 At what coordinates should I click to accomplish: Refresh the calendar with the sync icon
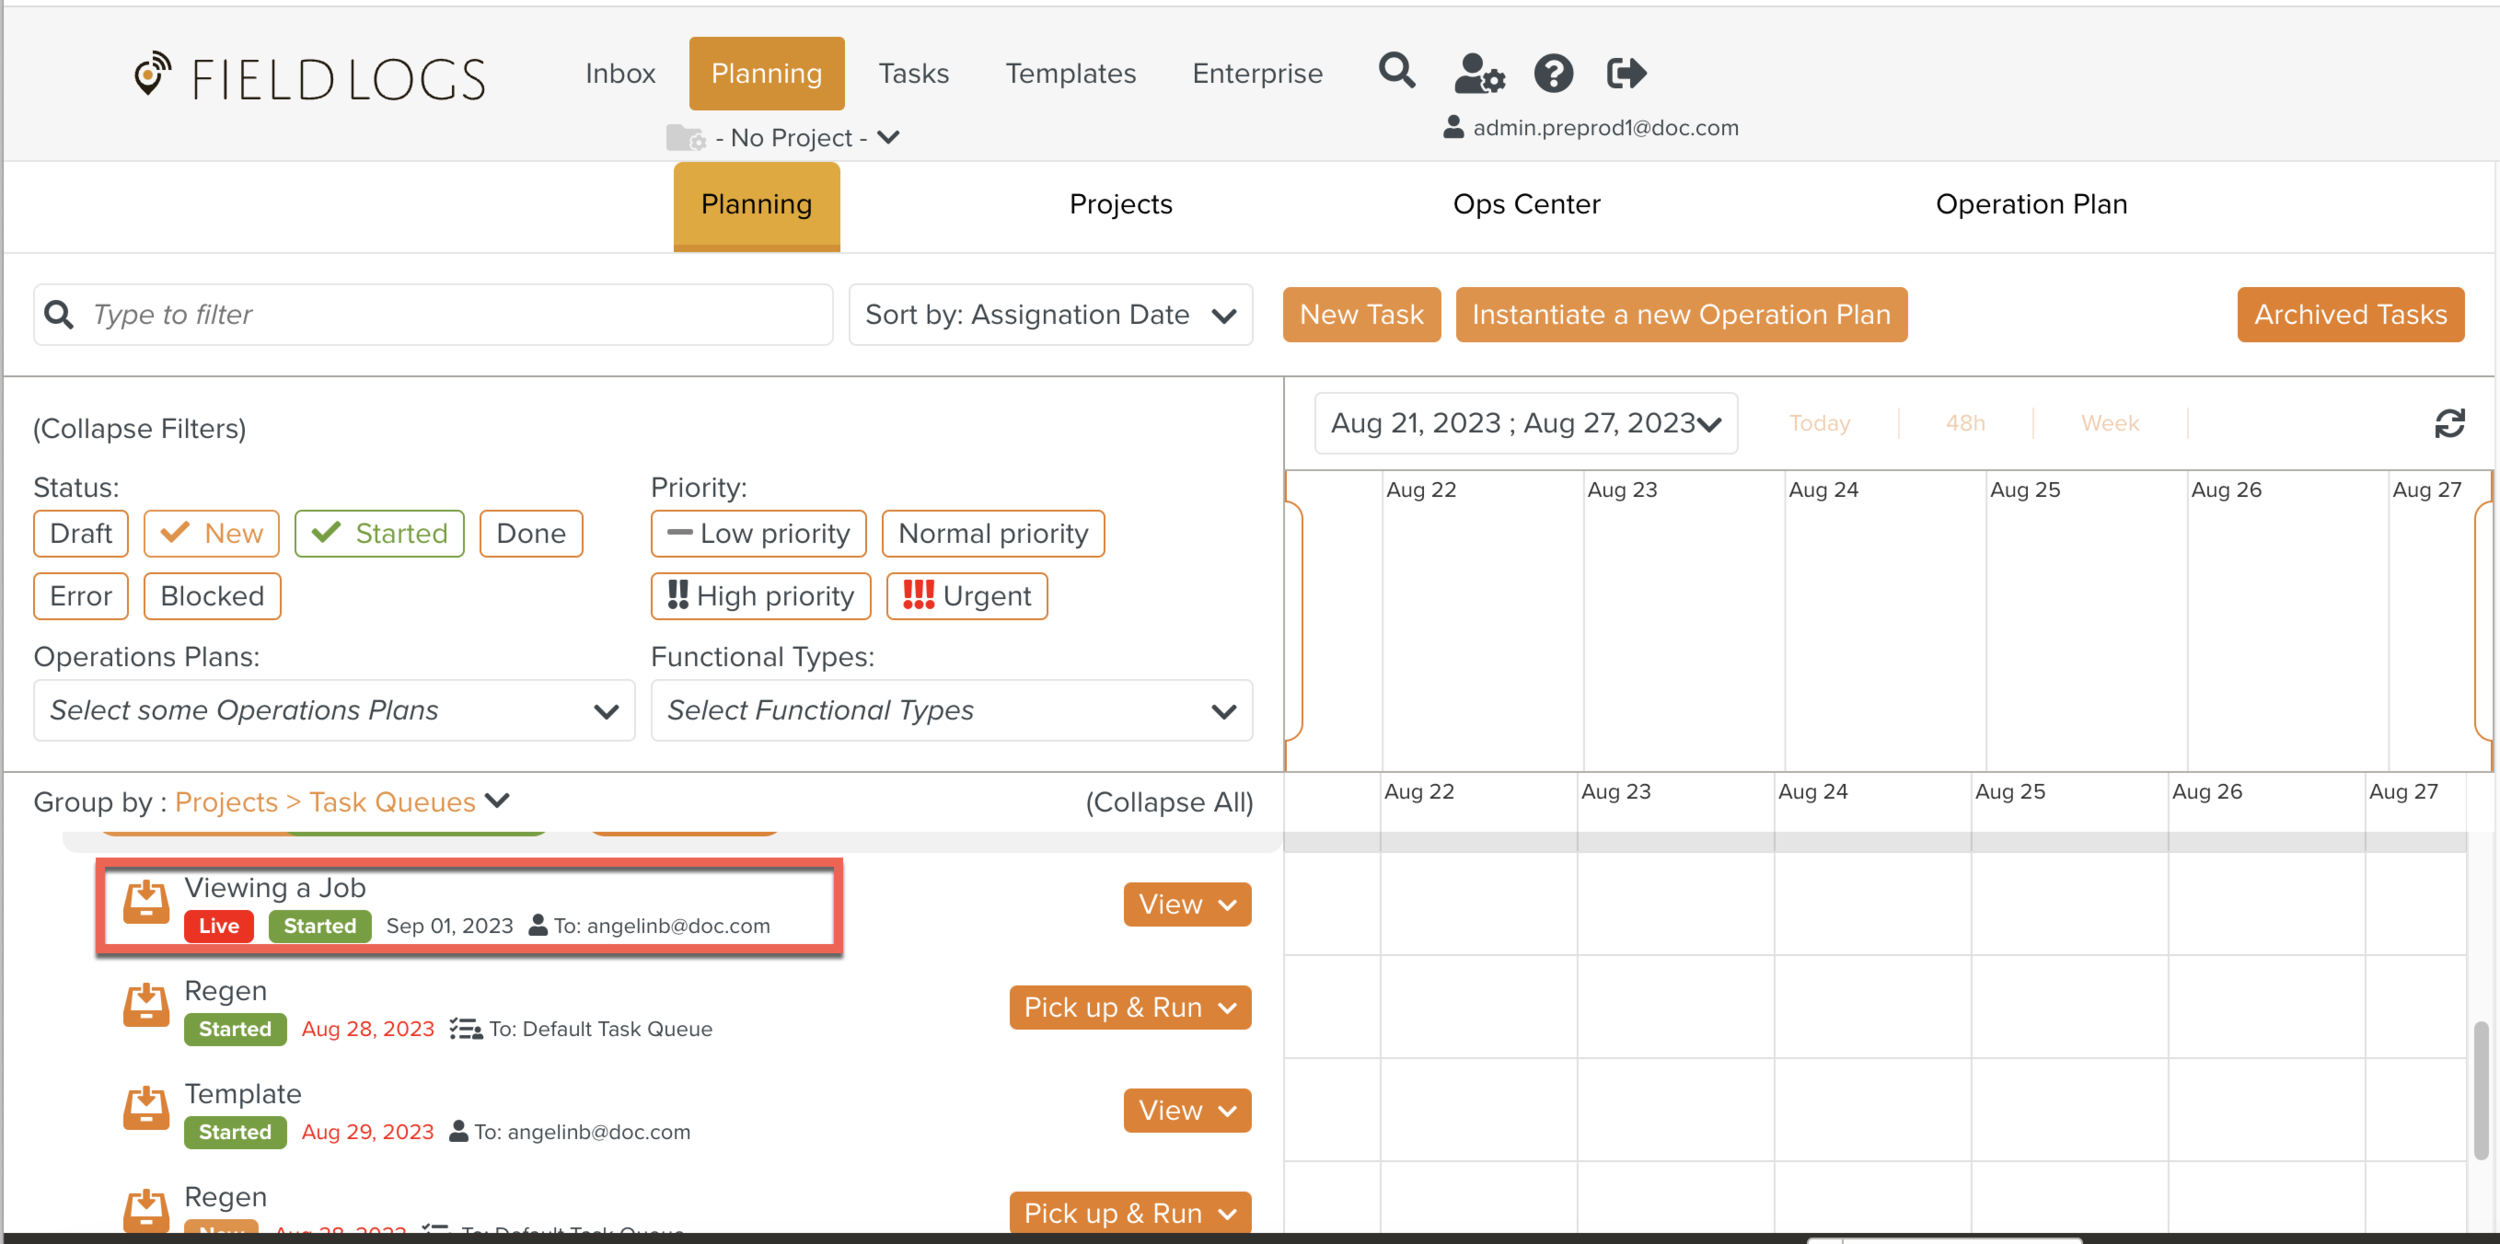[x=2449, y=424]
